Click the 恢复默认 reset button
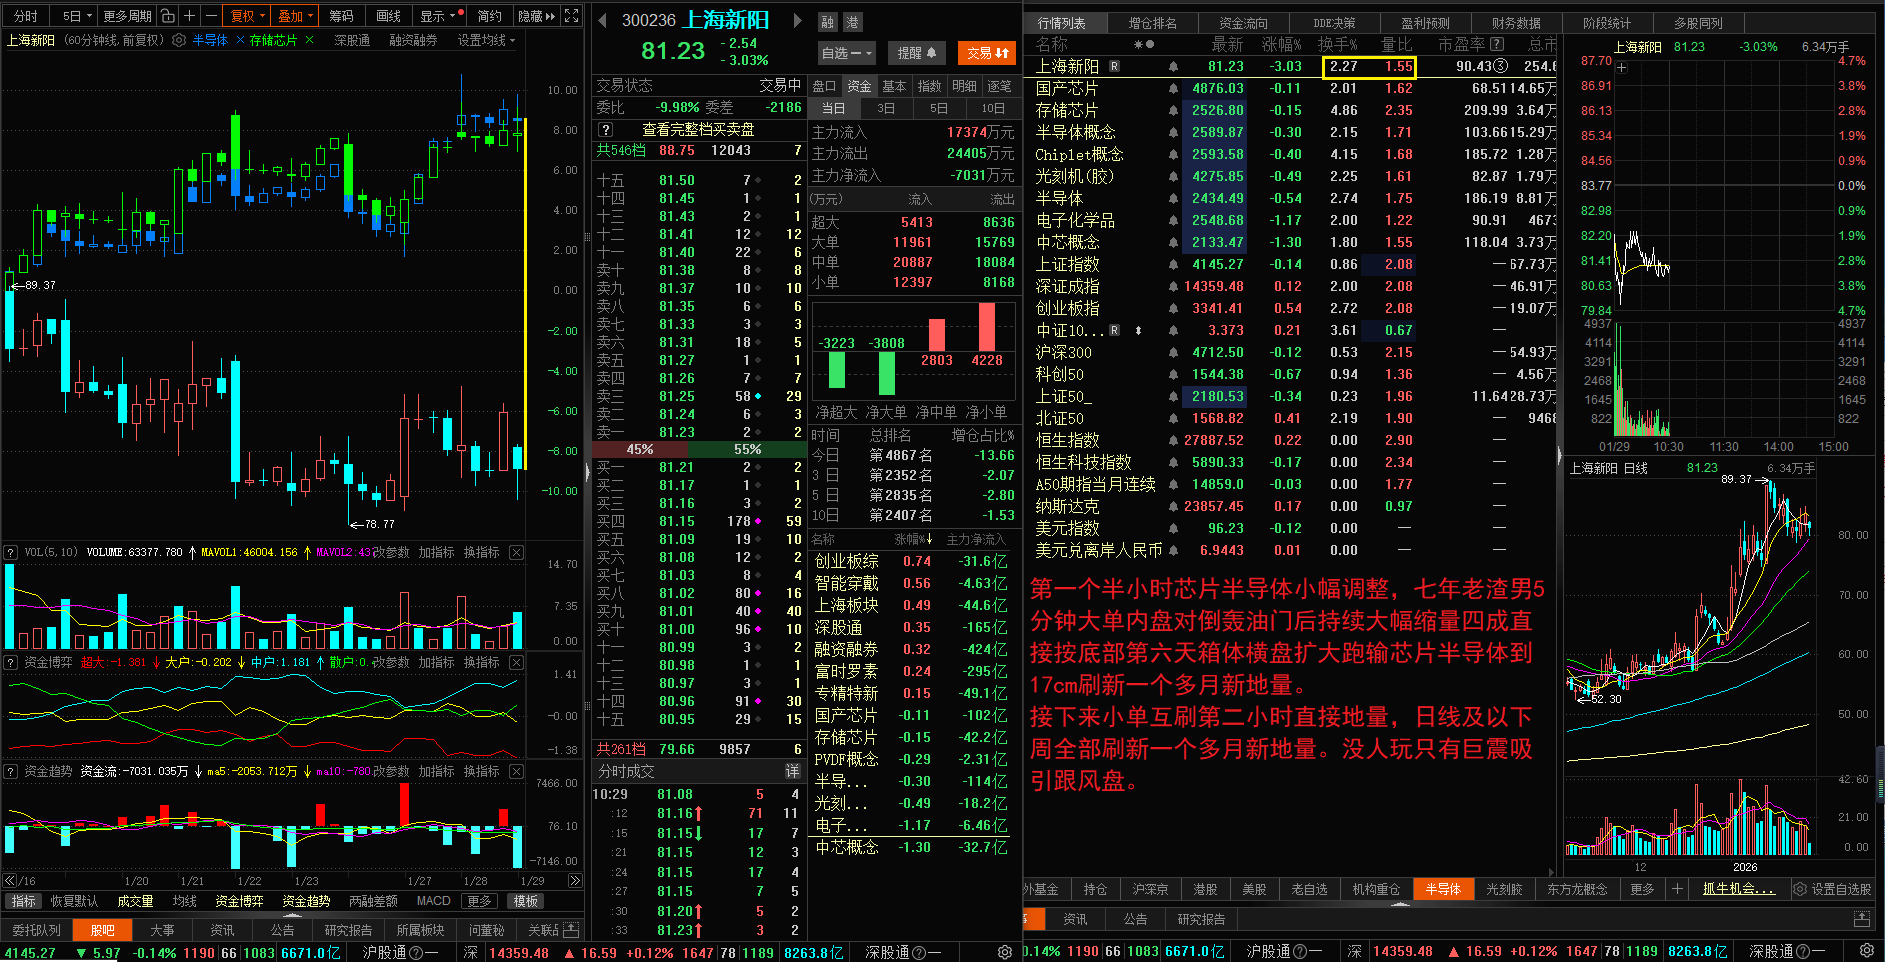This screenshot has height=962, width=1885. pyautogui.click(x=75, y=901)
